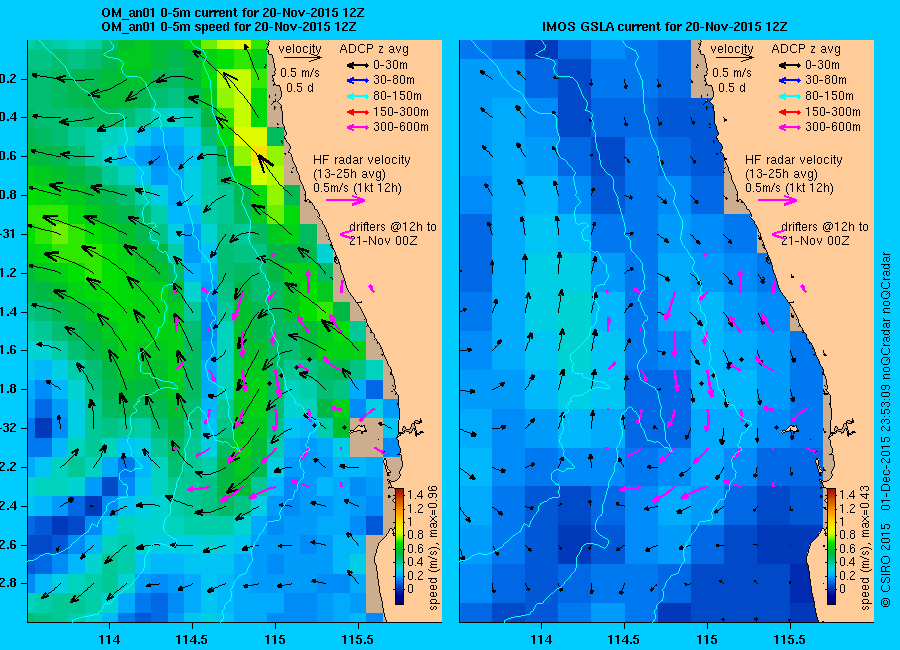Click the '0.5 d' velocity label in right panel
The height and width of the screenshot is (650, 900).
tap(732, 88)
